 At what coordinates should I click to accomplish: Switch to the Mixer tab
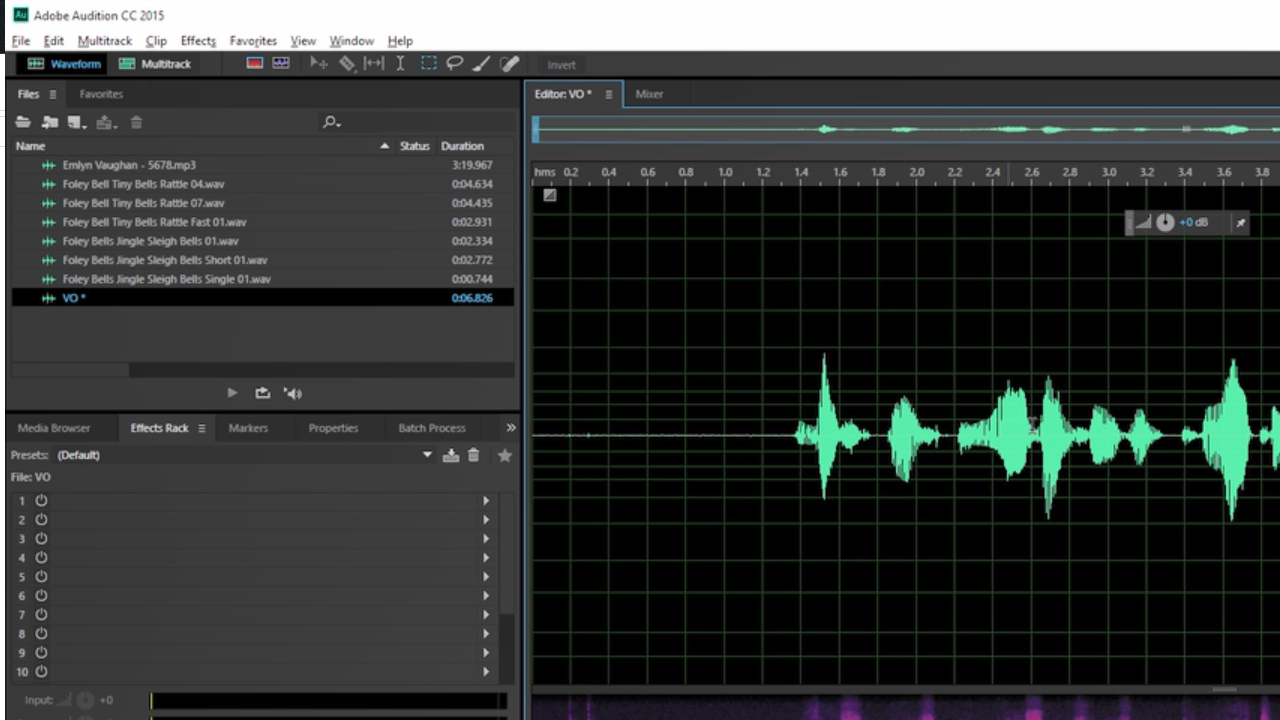tap(648, 93)
